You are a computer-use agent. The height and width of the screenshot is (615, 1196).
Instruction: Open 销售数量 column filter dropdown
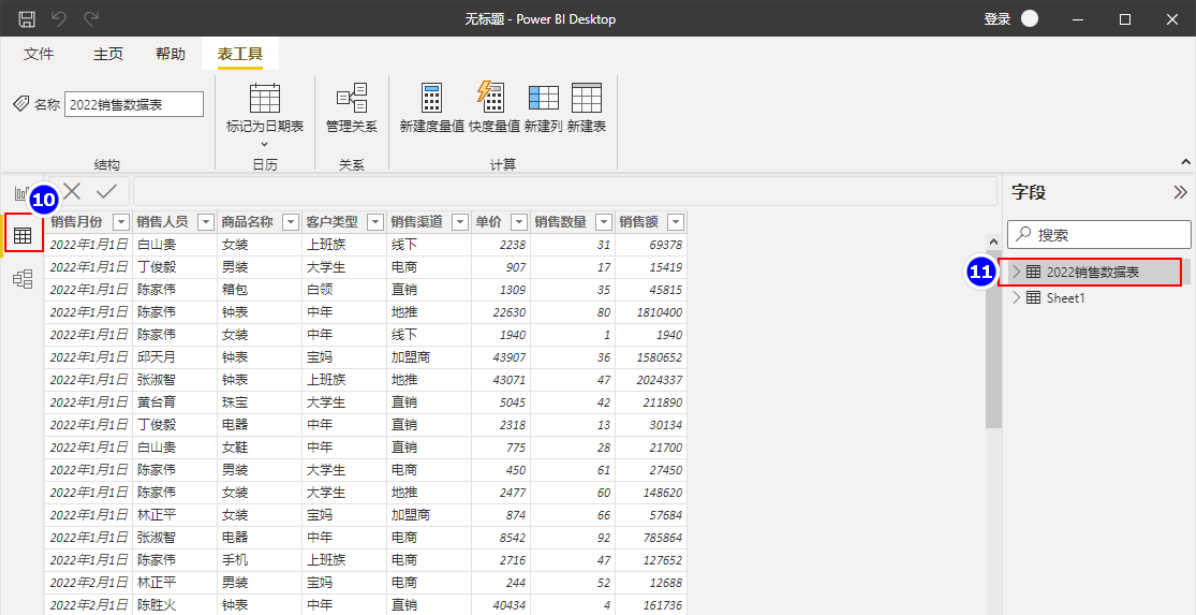click(604, 222)
